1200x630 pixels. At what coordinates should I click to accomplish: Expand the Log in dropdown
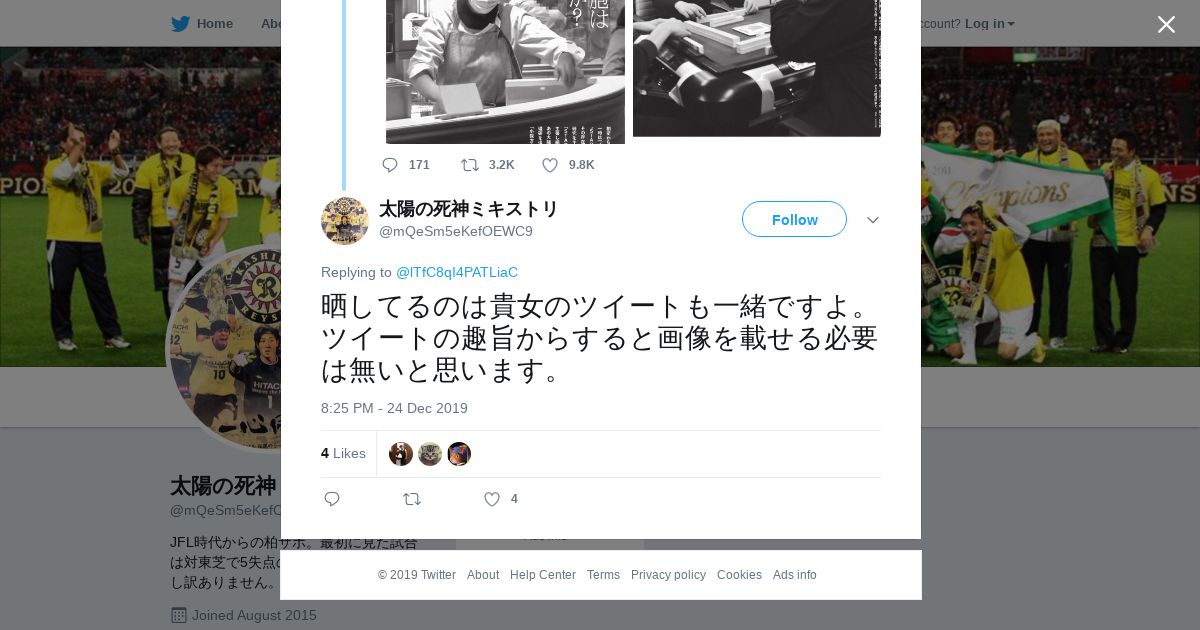point(989,24)
